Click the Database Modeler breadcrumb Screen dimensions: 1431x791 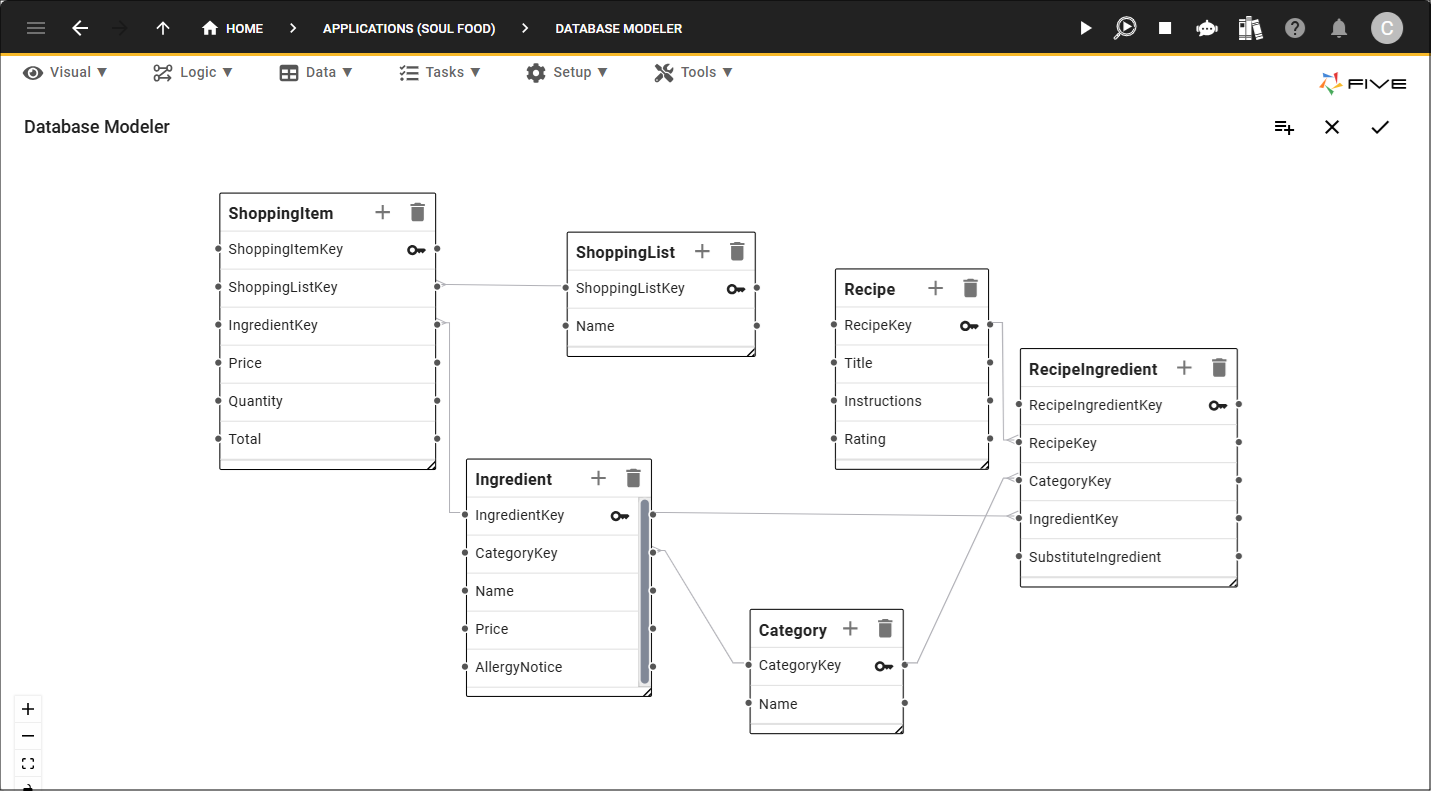[x=619, y=28]
